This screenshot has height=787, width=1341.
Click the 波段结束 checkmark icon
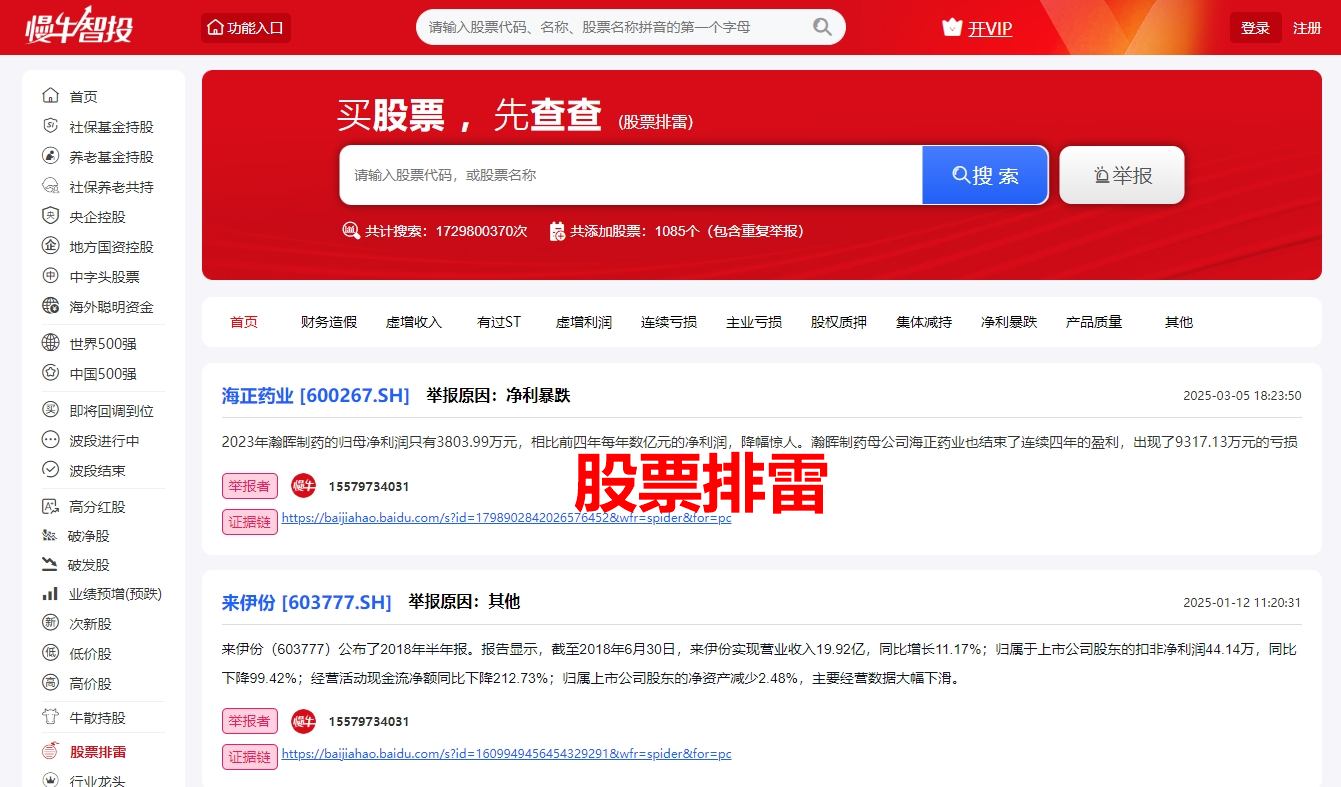coord(50,470)
